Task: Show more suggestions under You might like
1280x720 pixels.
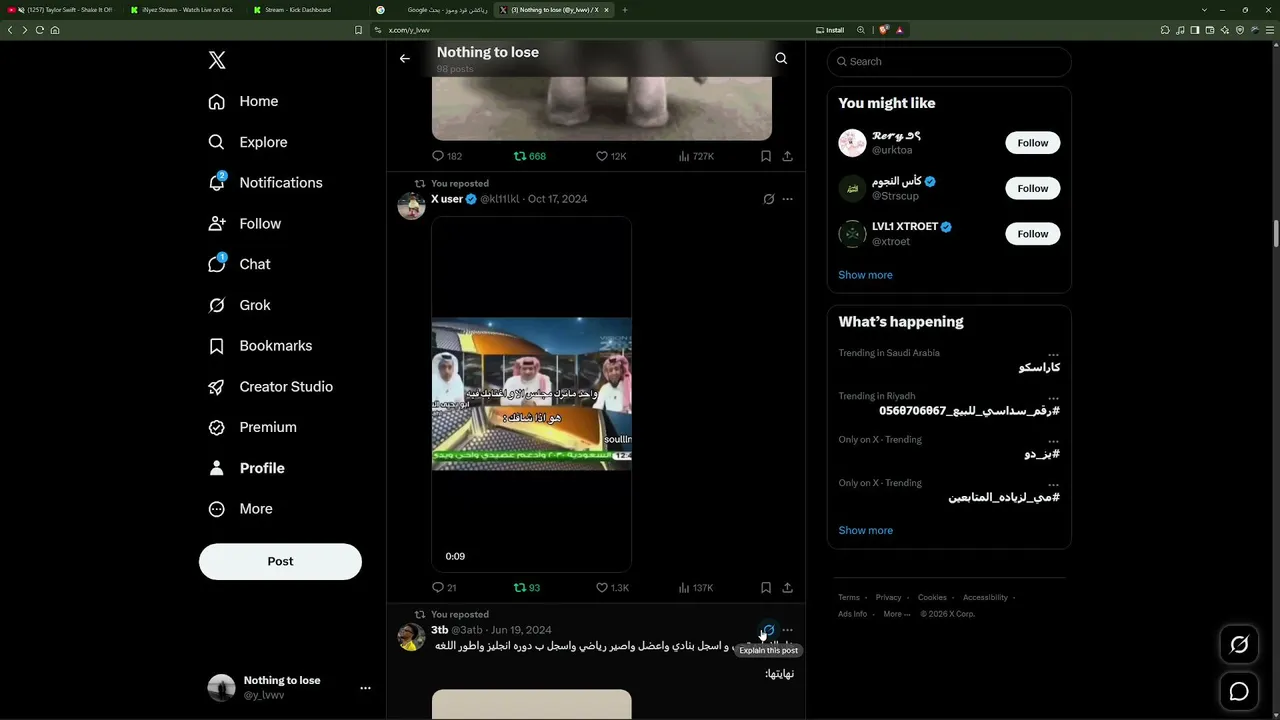Action: click(x=865, y=275)
